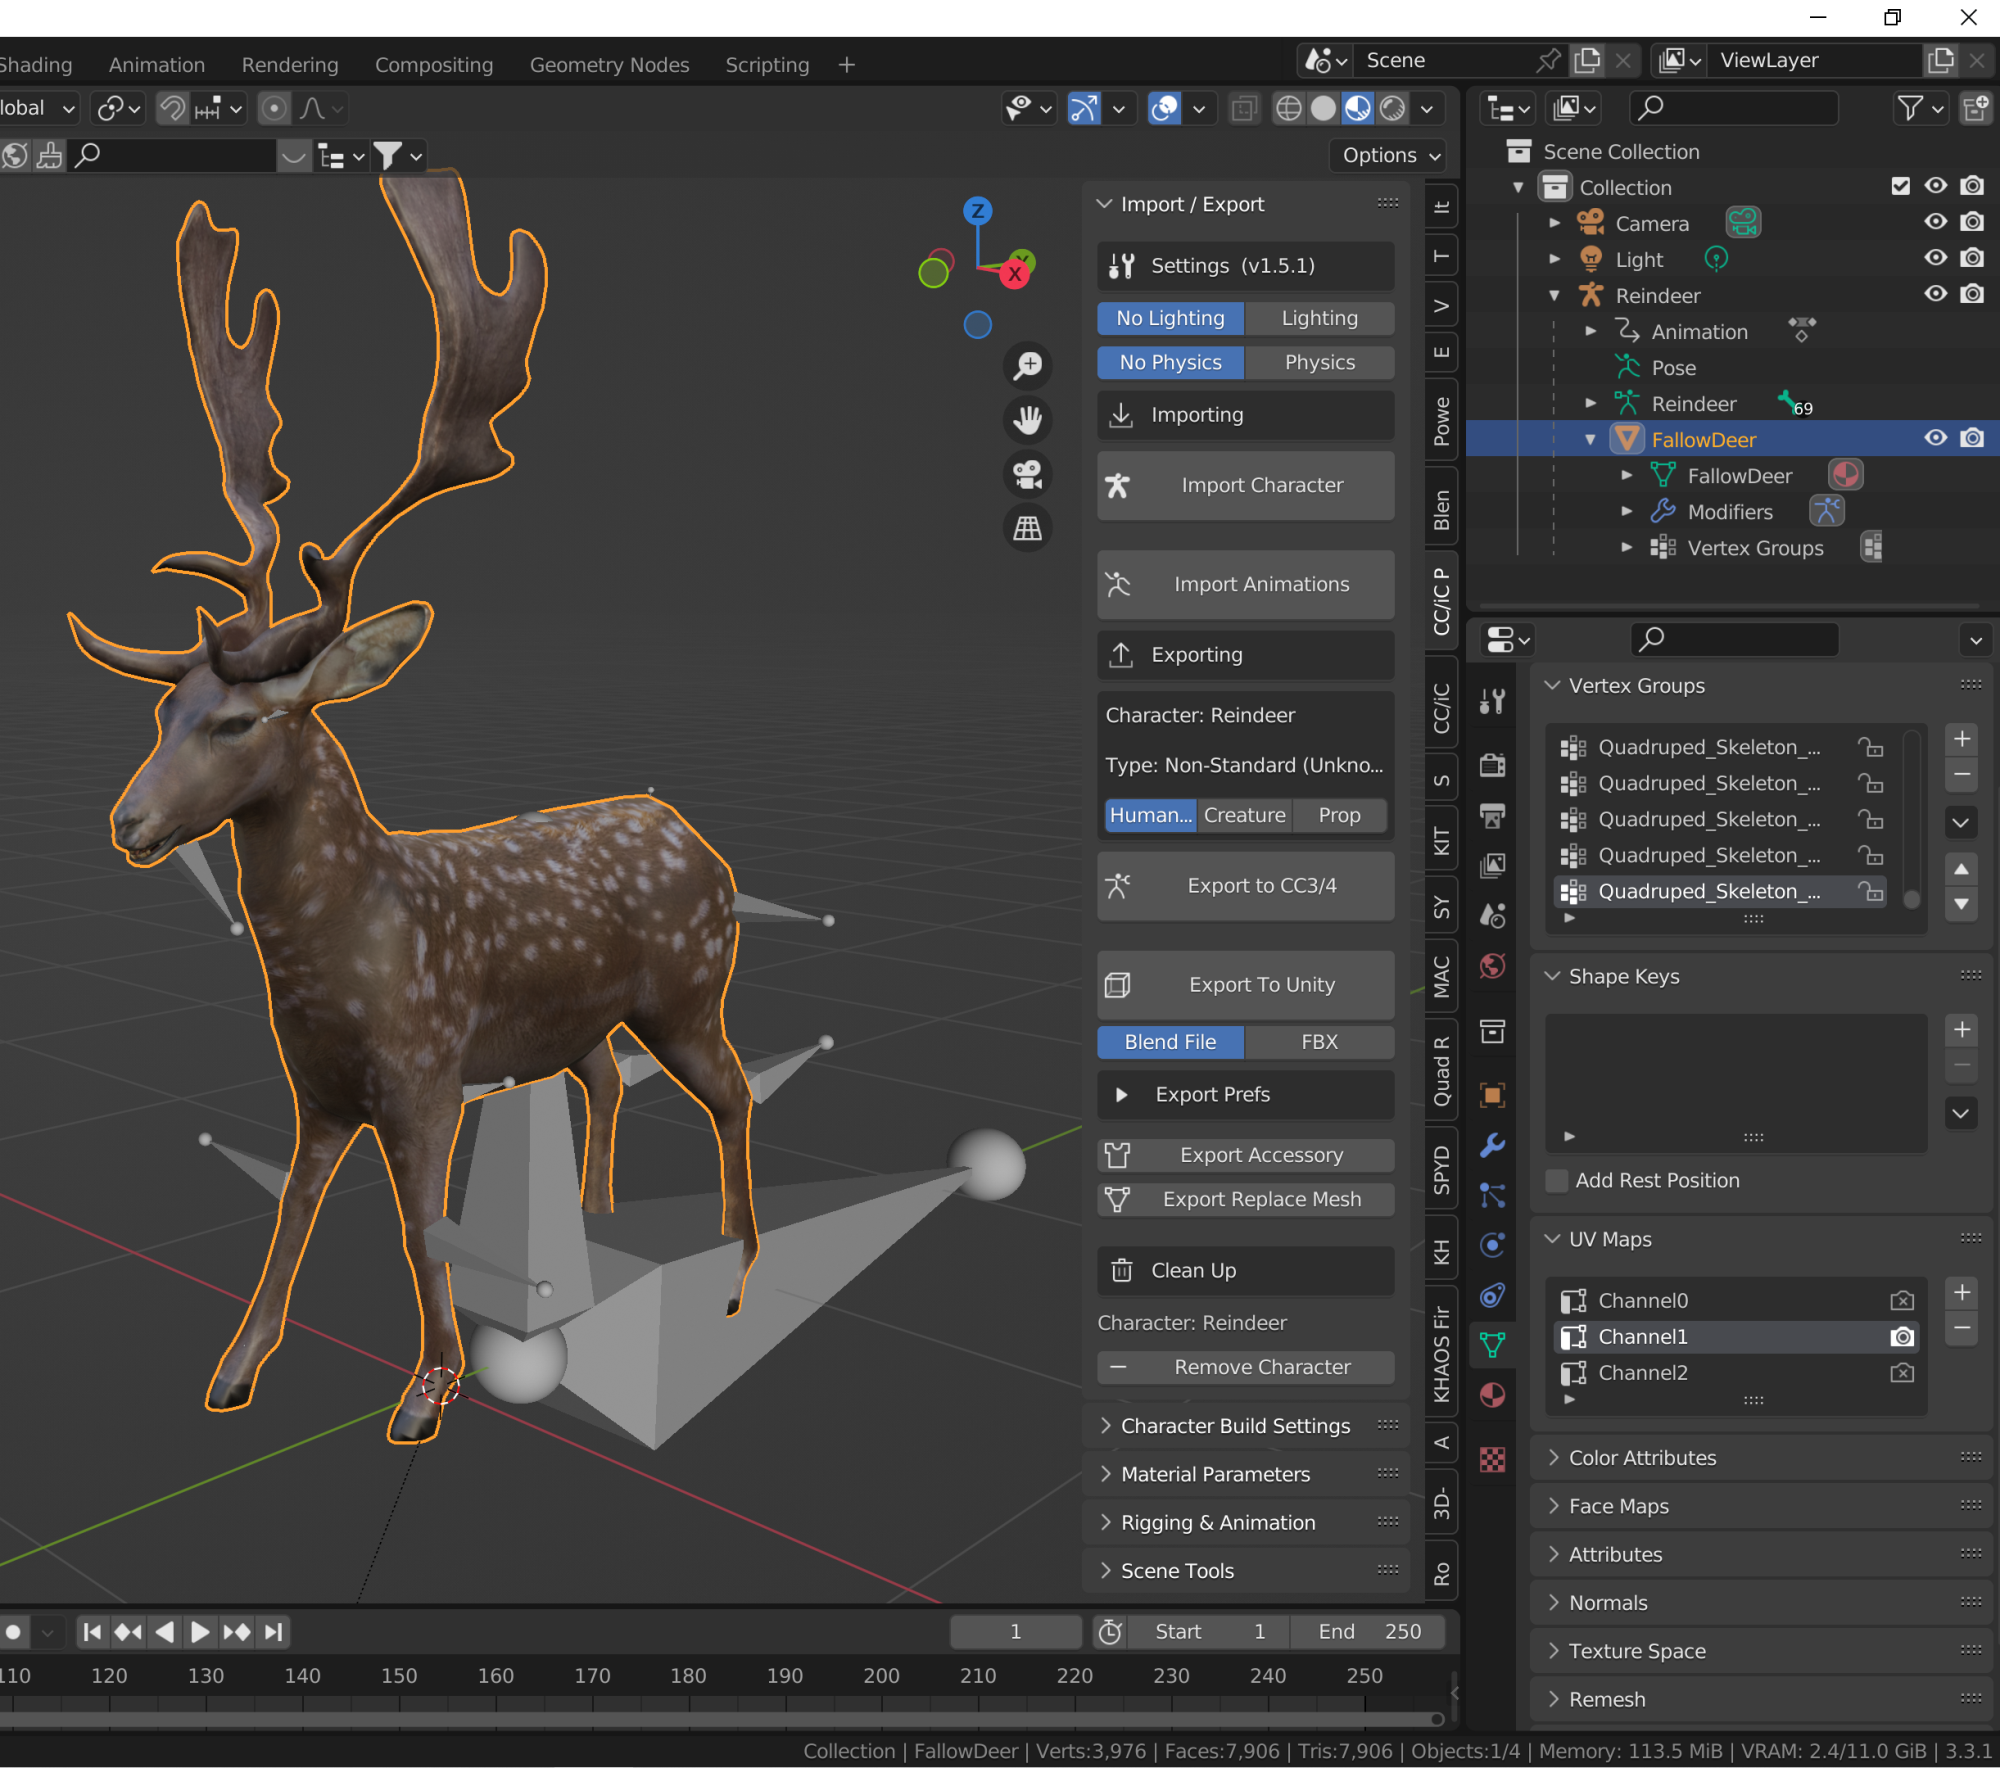The width and height of the screenshot is (2000, 1768).
Task: Switch to the Scripting workspace tab
Action: (x=767, y=65)
